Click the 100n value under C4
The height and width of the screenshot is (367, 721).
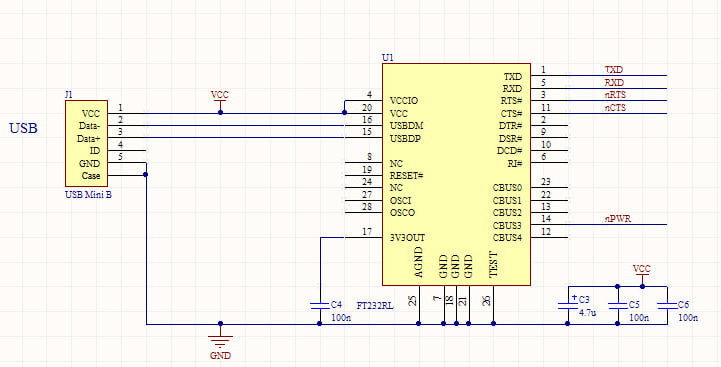[341, 317]
